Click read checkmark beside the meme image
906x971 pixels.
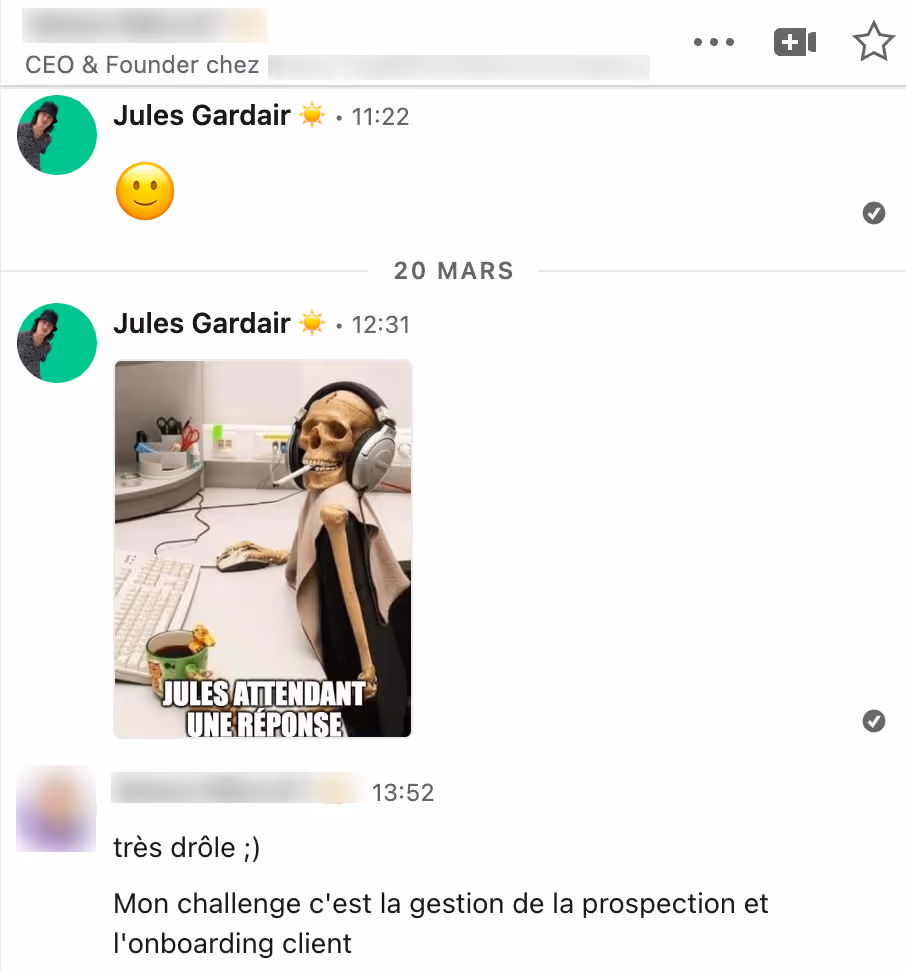873,721
